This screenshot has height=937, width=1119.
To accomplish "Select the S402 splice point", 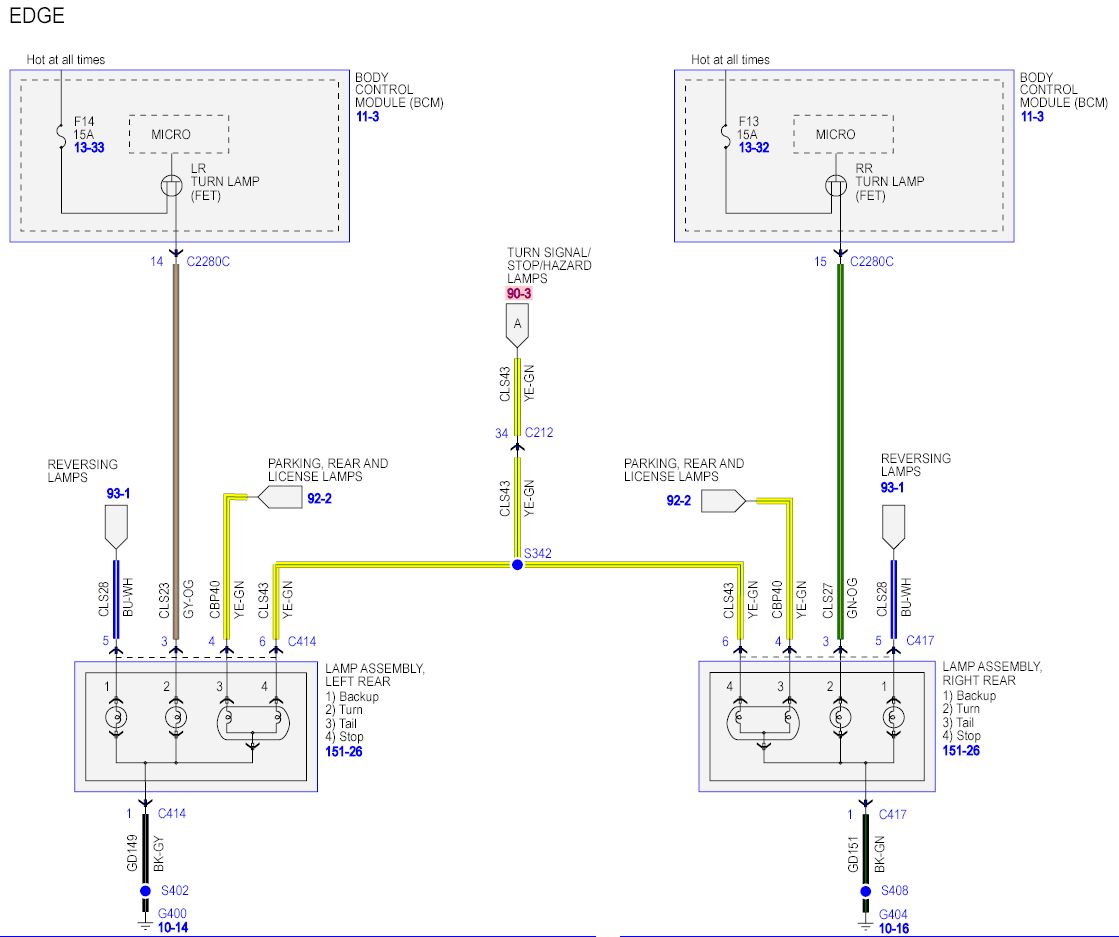I will tap(146, 890).
